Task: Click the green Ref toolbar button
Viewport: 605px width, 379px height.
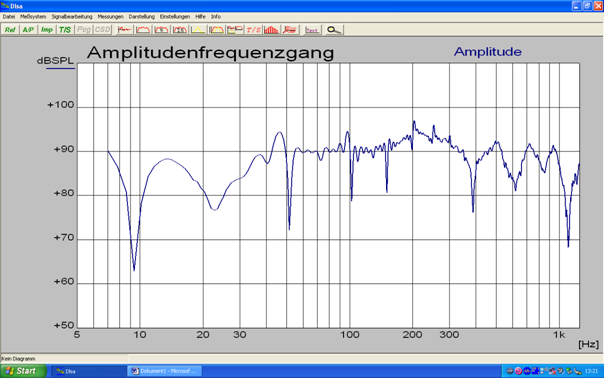Action: (x=10, y=30)
